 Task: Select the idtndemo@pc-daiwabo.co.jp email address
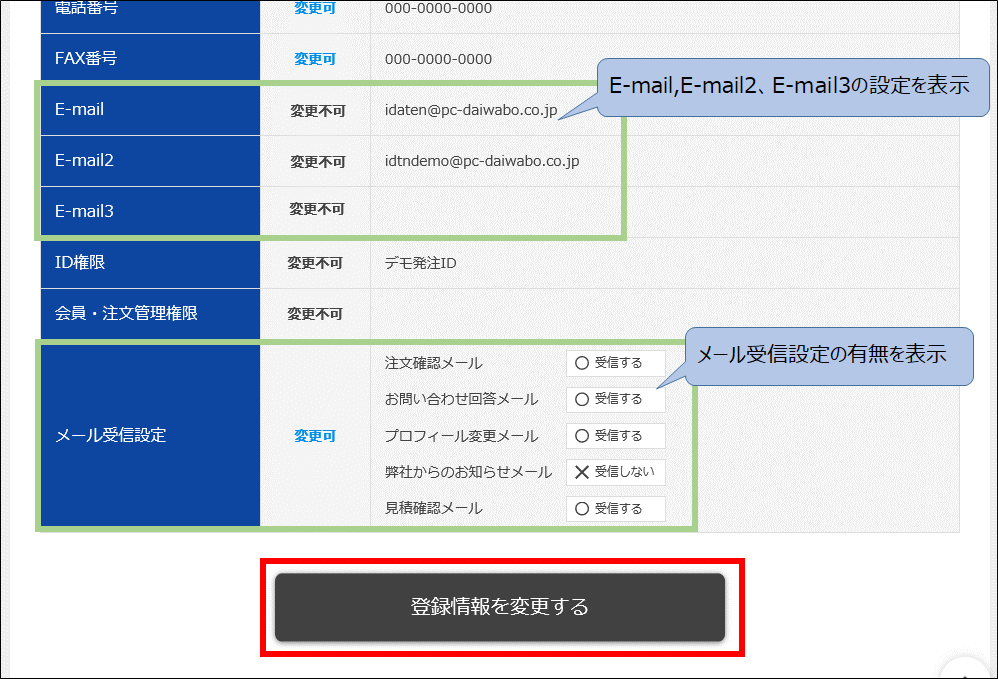point(481,161)
